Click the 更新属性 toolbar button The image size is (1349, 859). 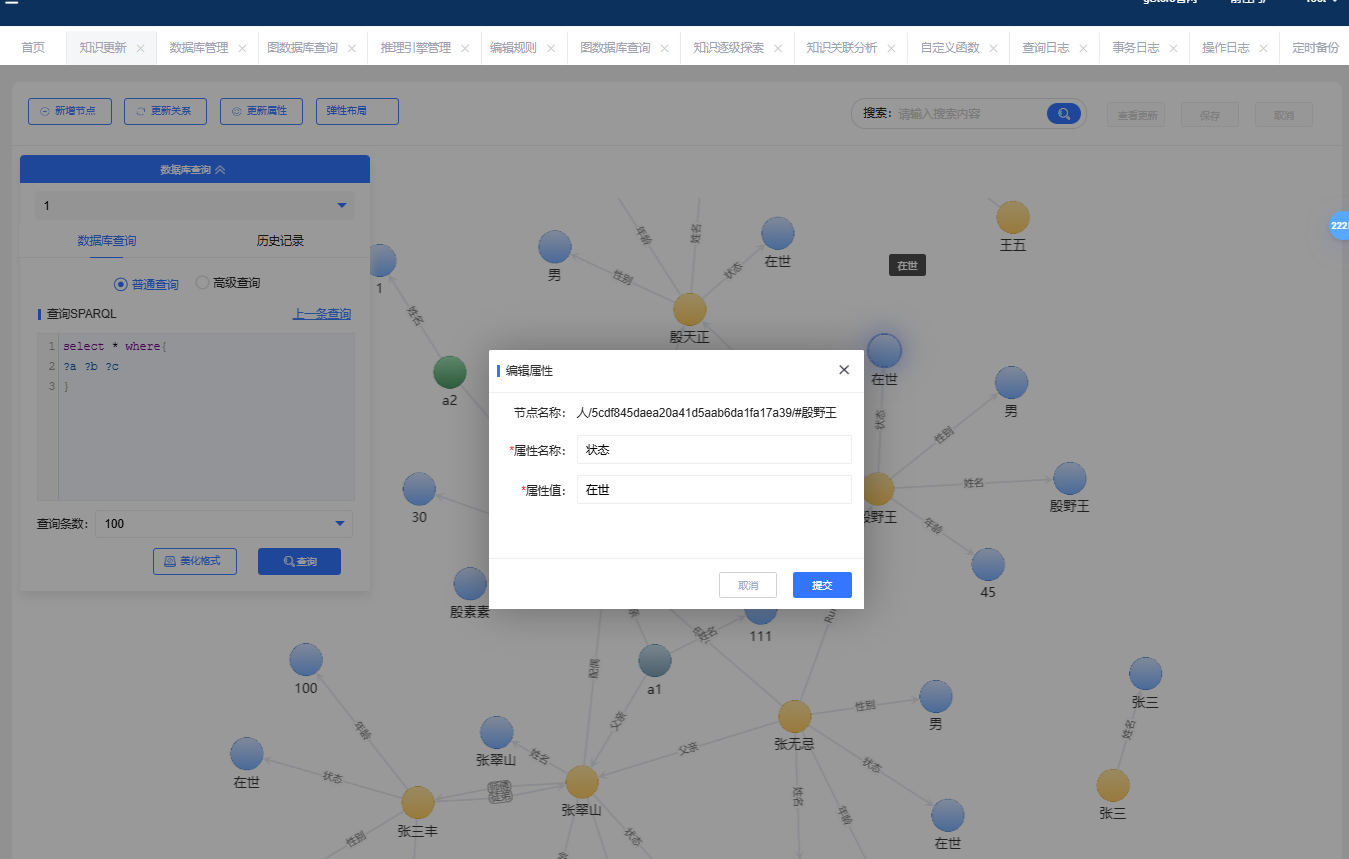[x=260, y=111]
